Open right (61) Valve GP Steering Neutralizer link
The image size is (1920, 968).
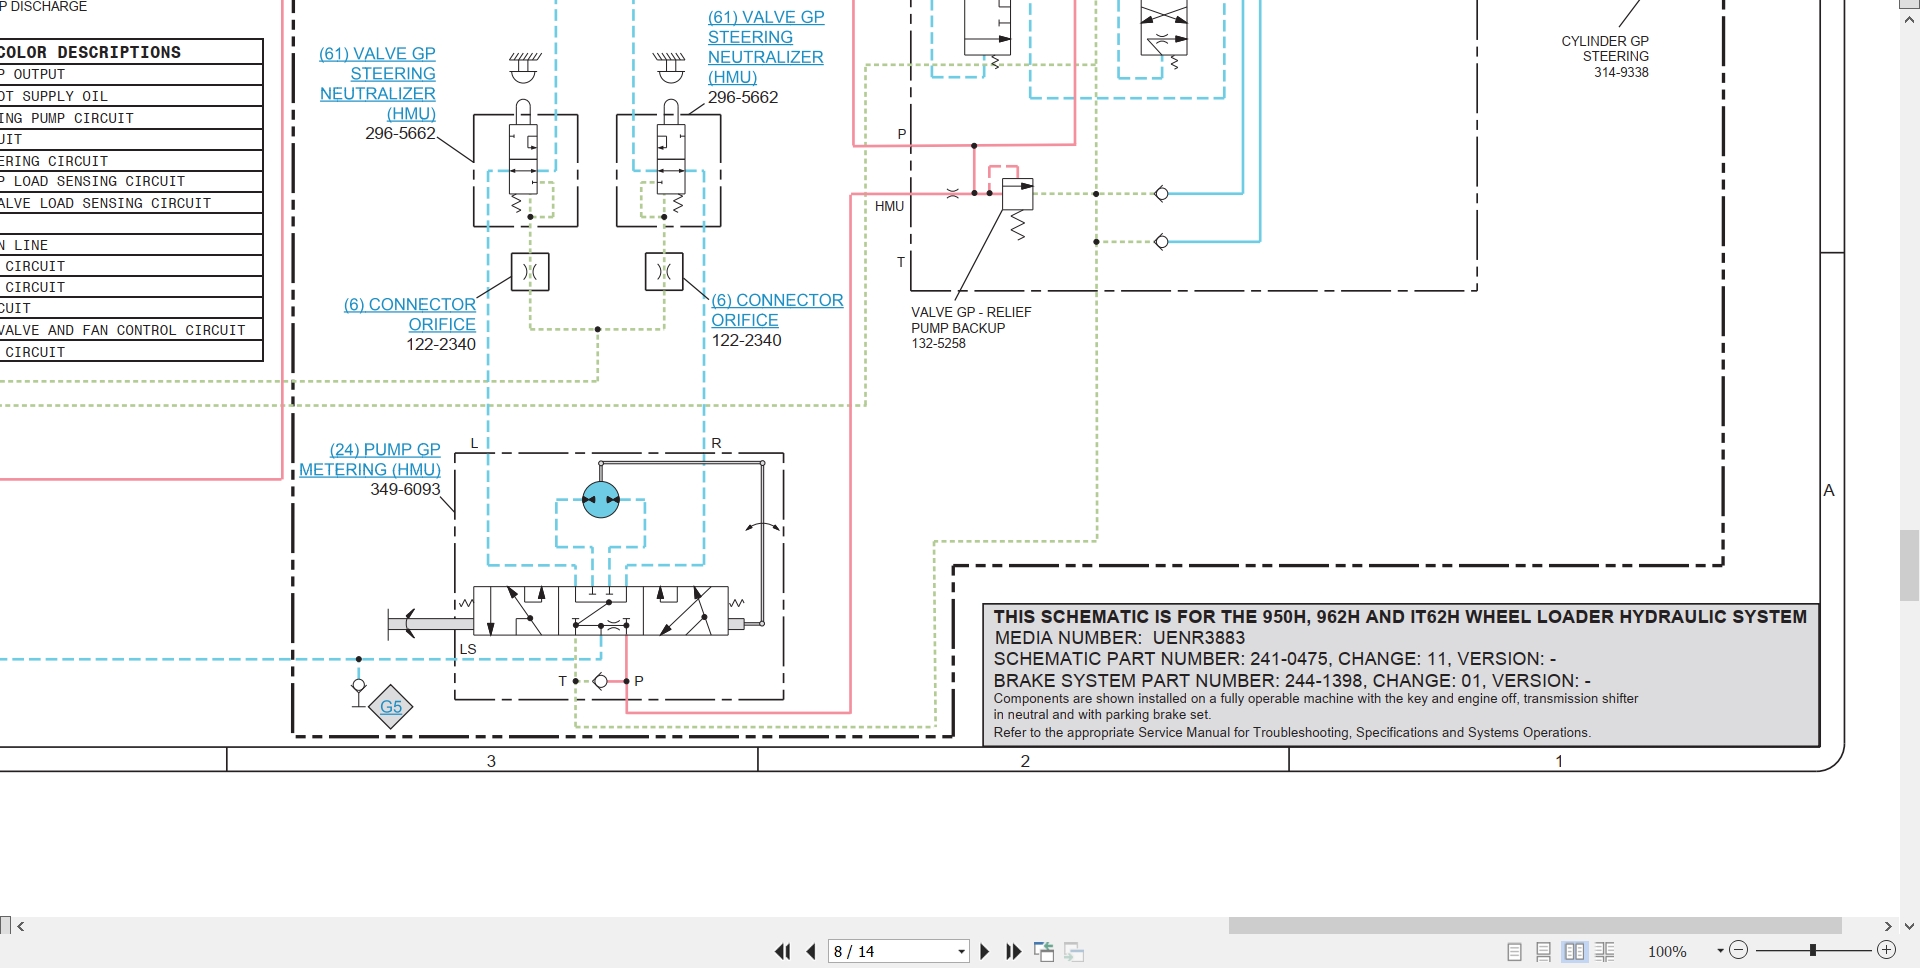pyautogui.click(x=766, y=47)
